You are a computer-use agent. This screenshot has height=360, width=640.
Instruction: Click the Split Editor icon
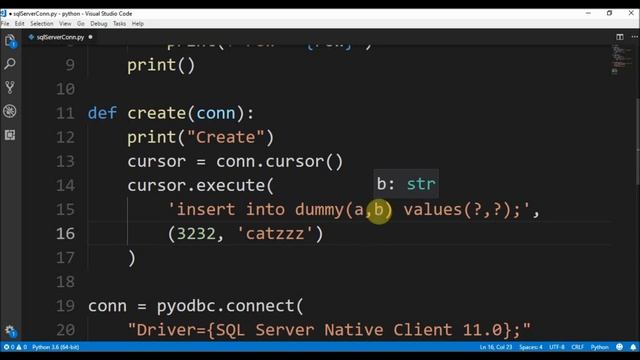click(620, 37)
